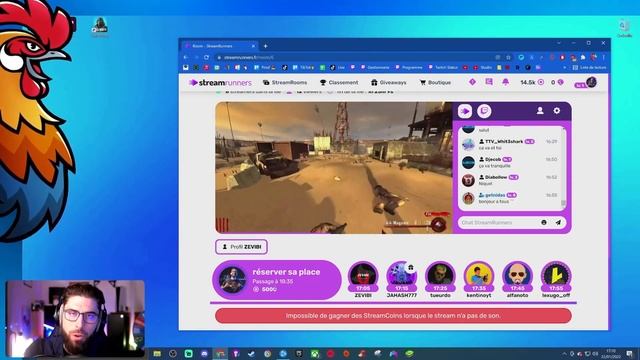Open the Liste de lecture reading list
Screen dimensions: 640x360
pyautogui.click(x=589, y=67)
